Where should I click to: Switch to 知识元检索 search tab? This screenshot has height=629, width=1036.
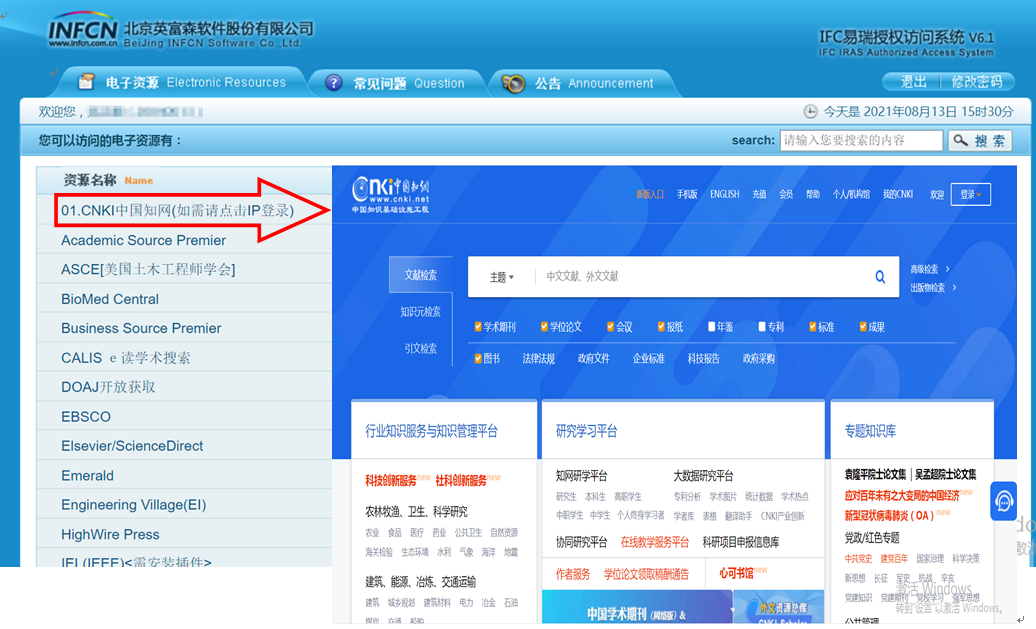click(x=420, y=312)
